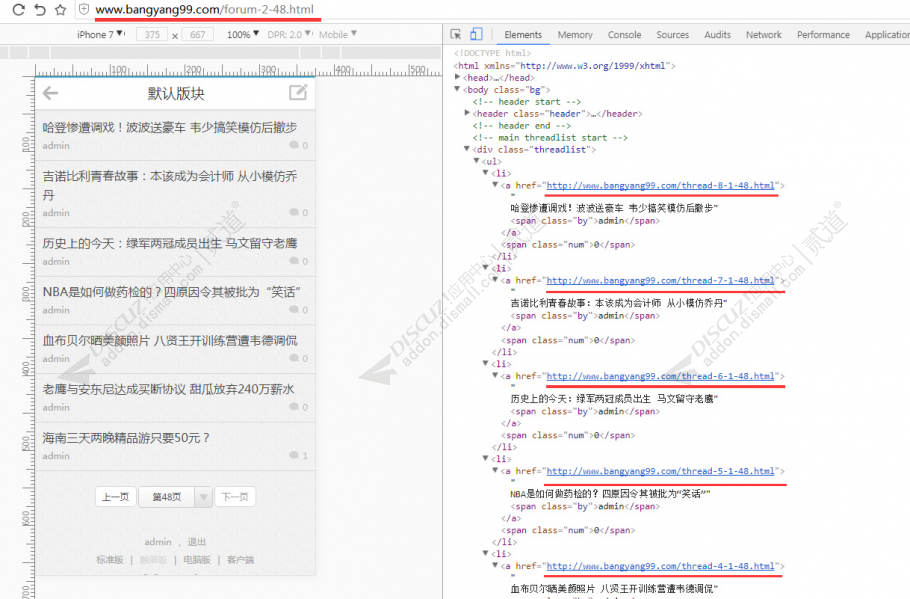Click the 退出 logout link
The width and height of the screenshot is (910, 599).
point(197,542)
